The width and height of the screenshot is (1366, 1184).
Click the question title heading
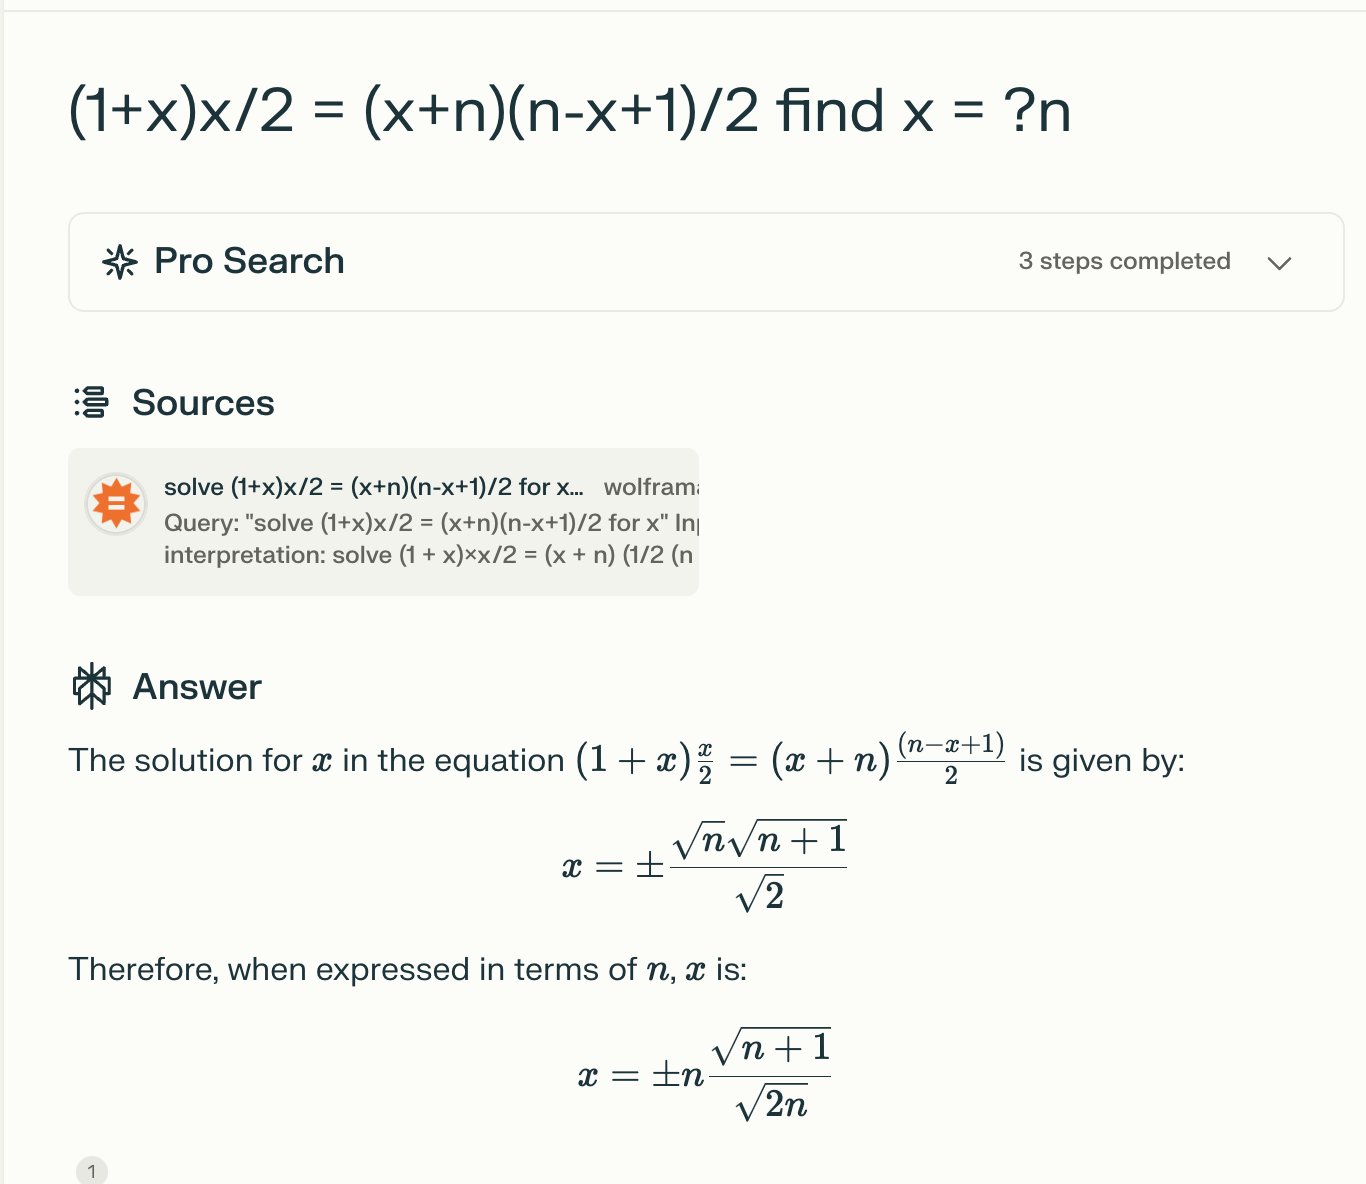[569, 110]
